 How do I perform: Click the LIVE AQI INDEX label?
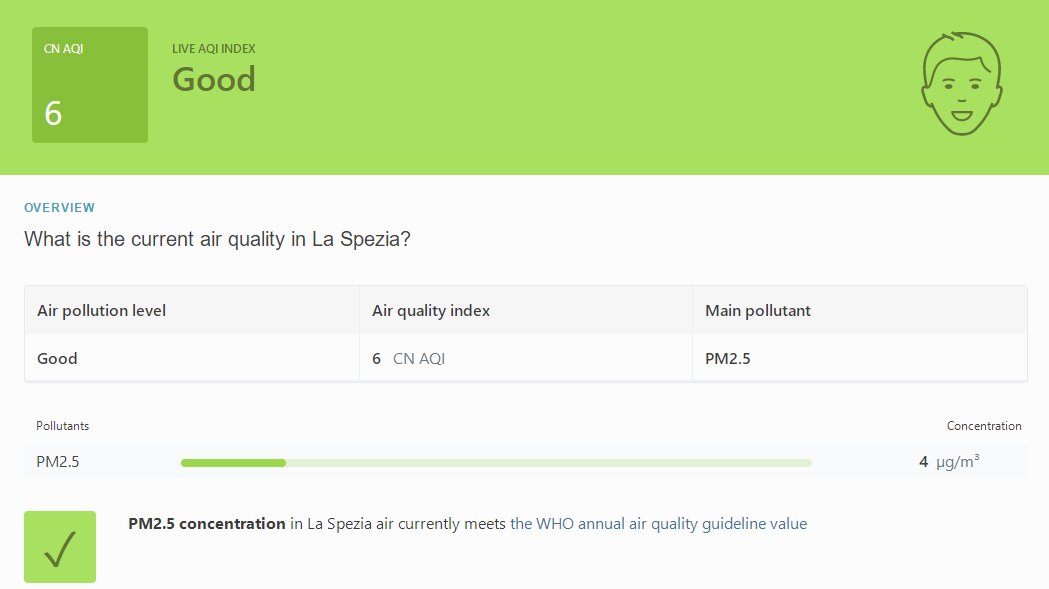[x=213, y=49]
